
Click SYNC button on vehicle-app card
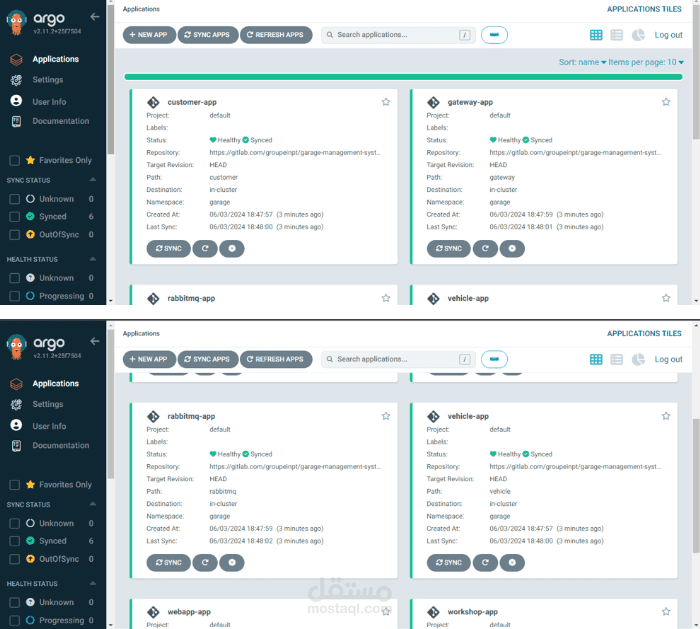click(x=449, y=562)
